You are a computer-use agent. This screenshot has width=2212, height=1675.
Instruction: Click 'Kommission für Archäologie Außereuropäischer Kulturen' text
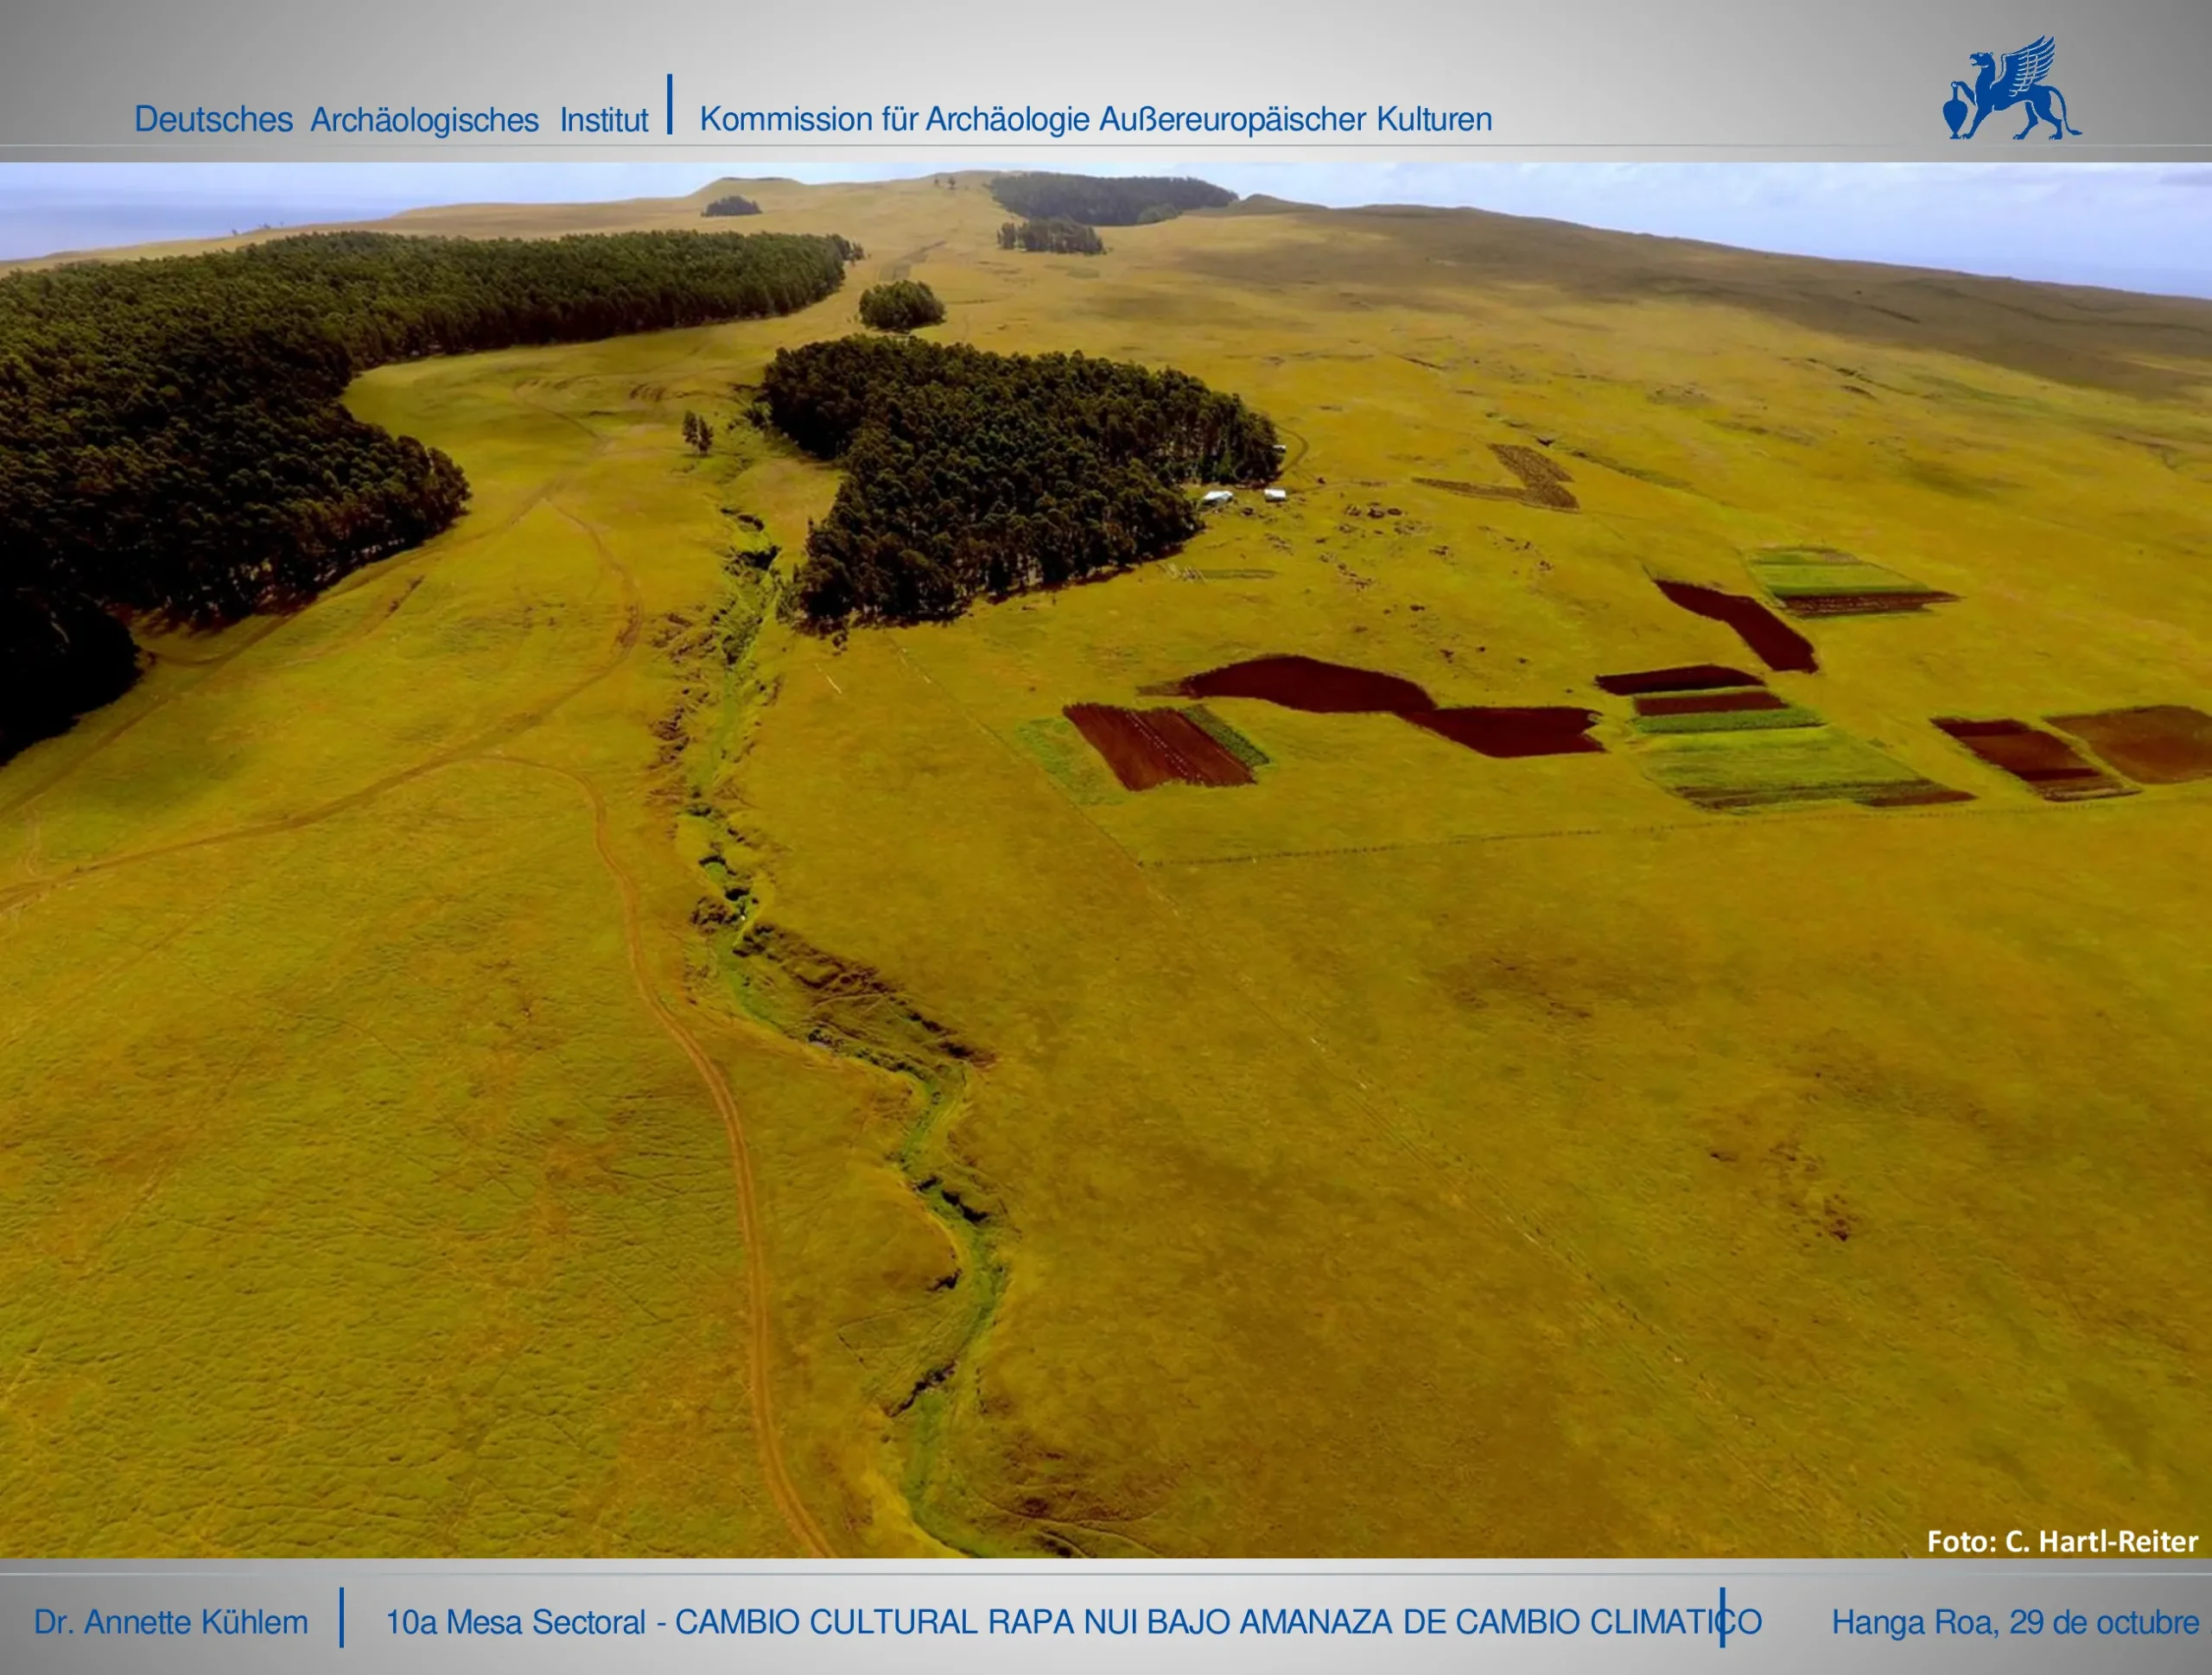(1095, 119)
